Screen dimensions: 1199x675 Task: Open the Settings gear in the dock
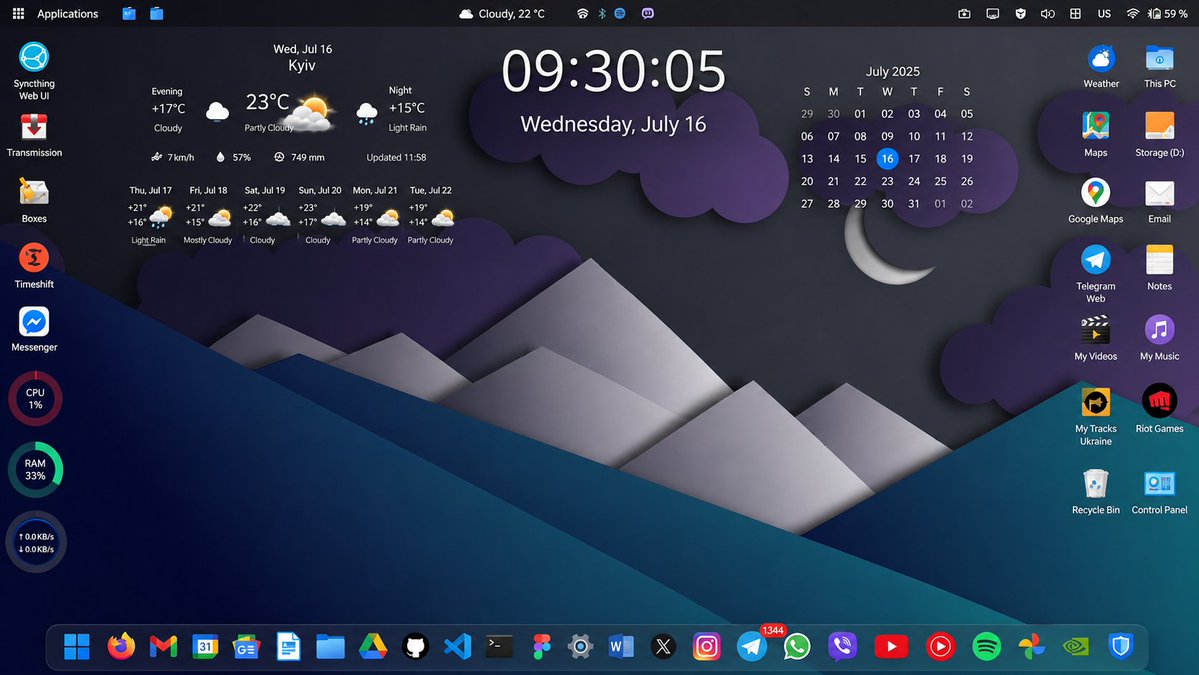[x=580, y=647]
